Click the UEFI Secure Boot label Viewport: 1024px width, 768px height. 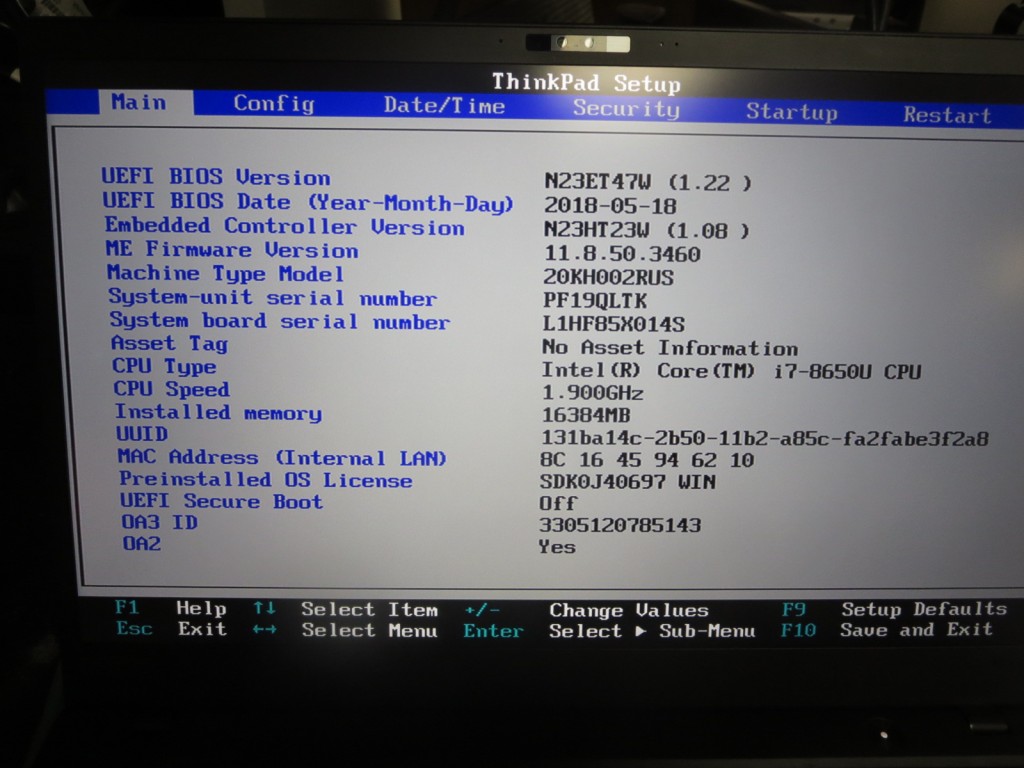coord(221,501)
